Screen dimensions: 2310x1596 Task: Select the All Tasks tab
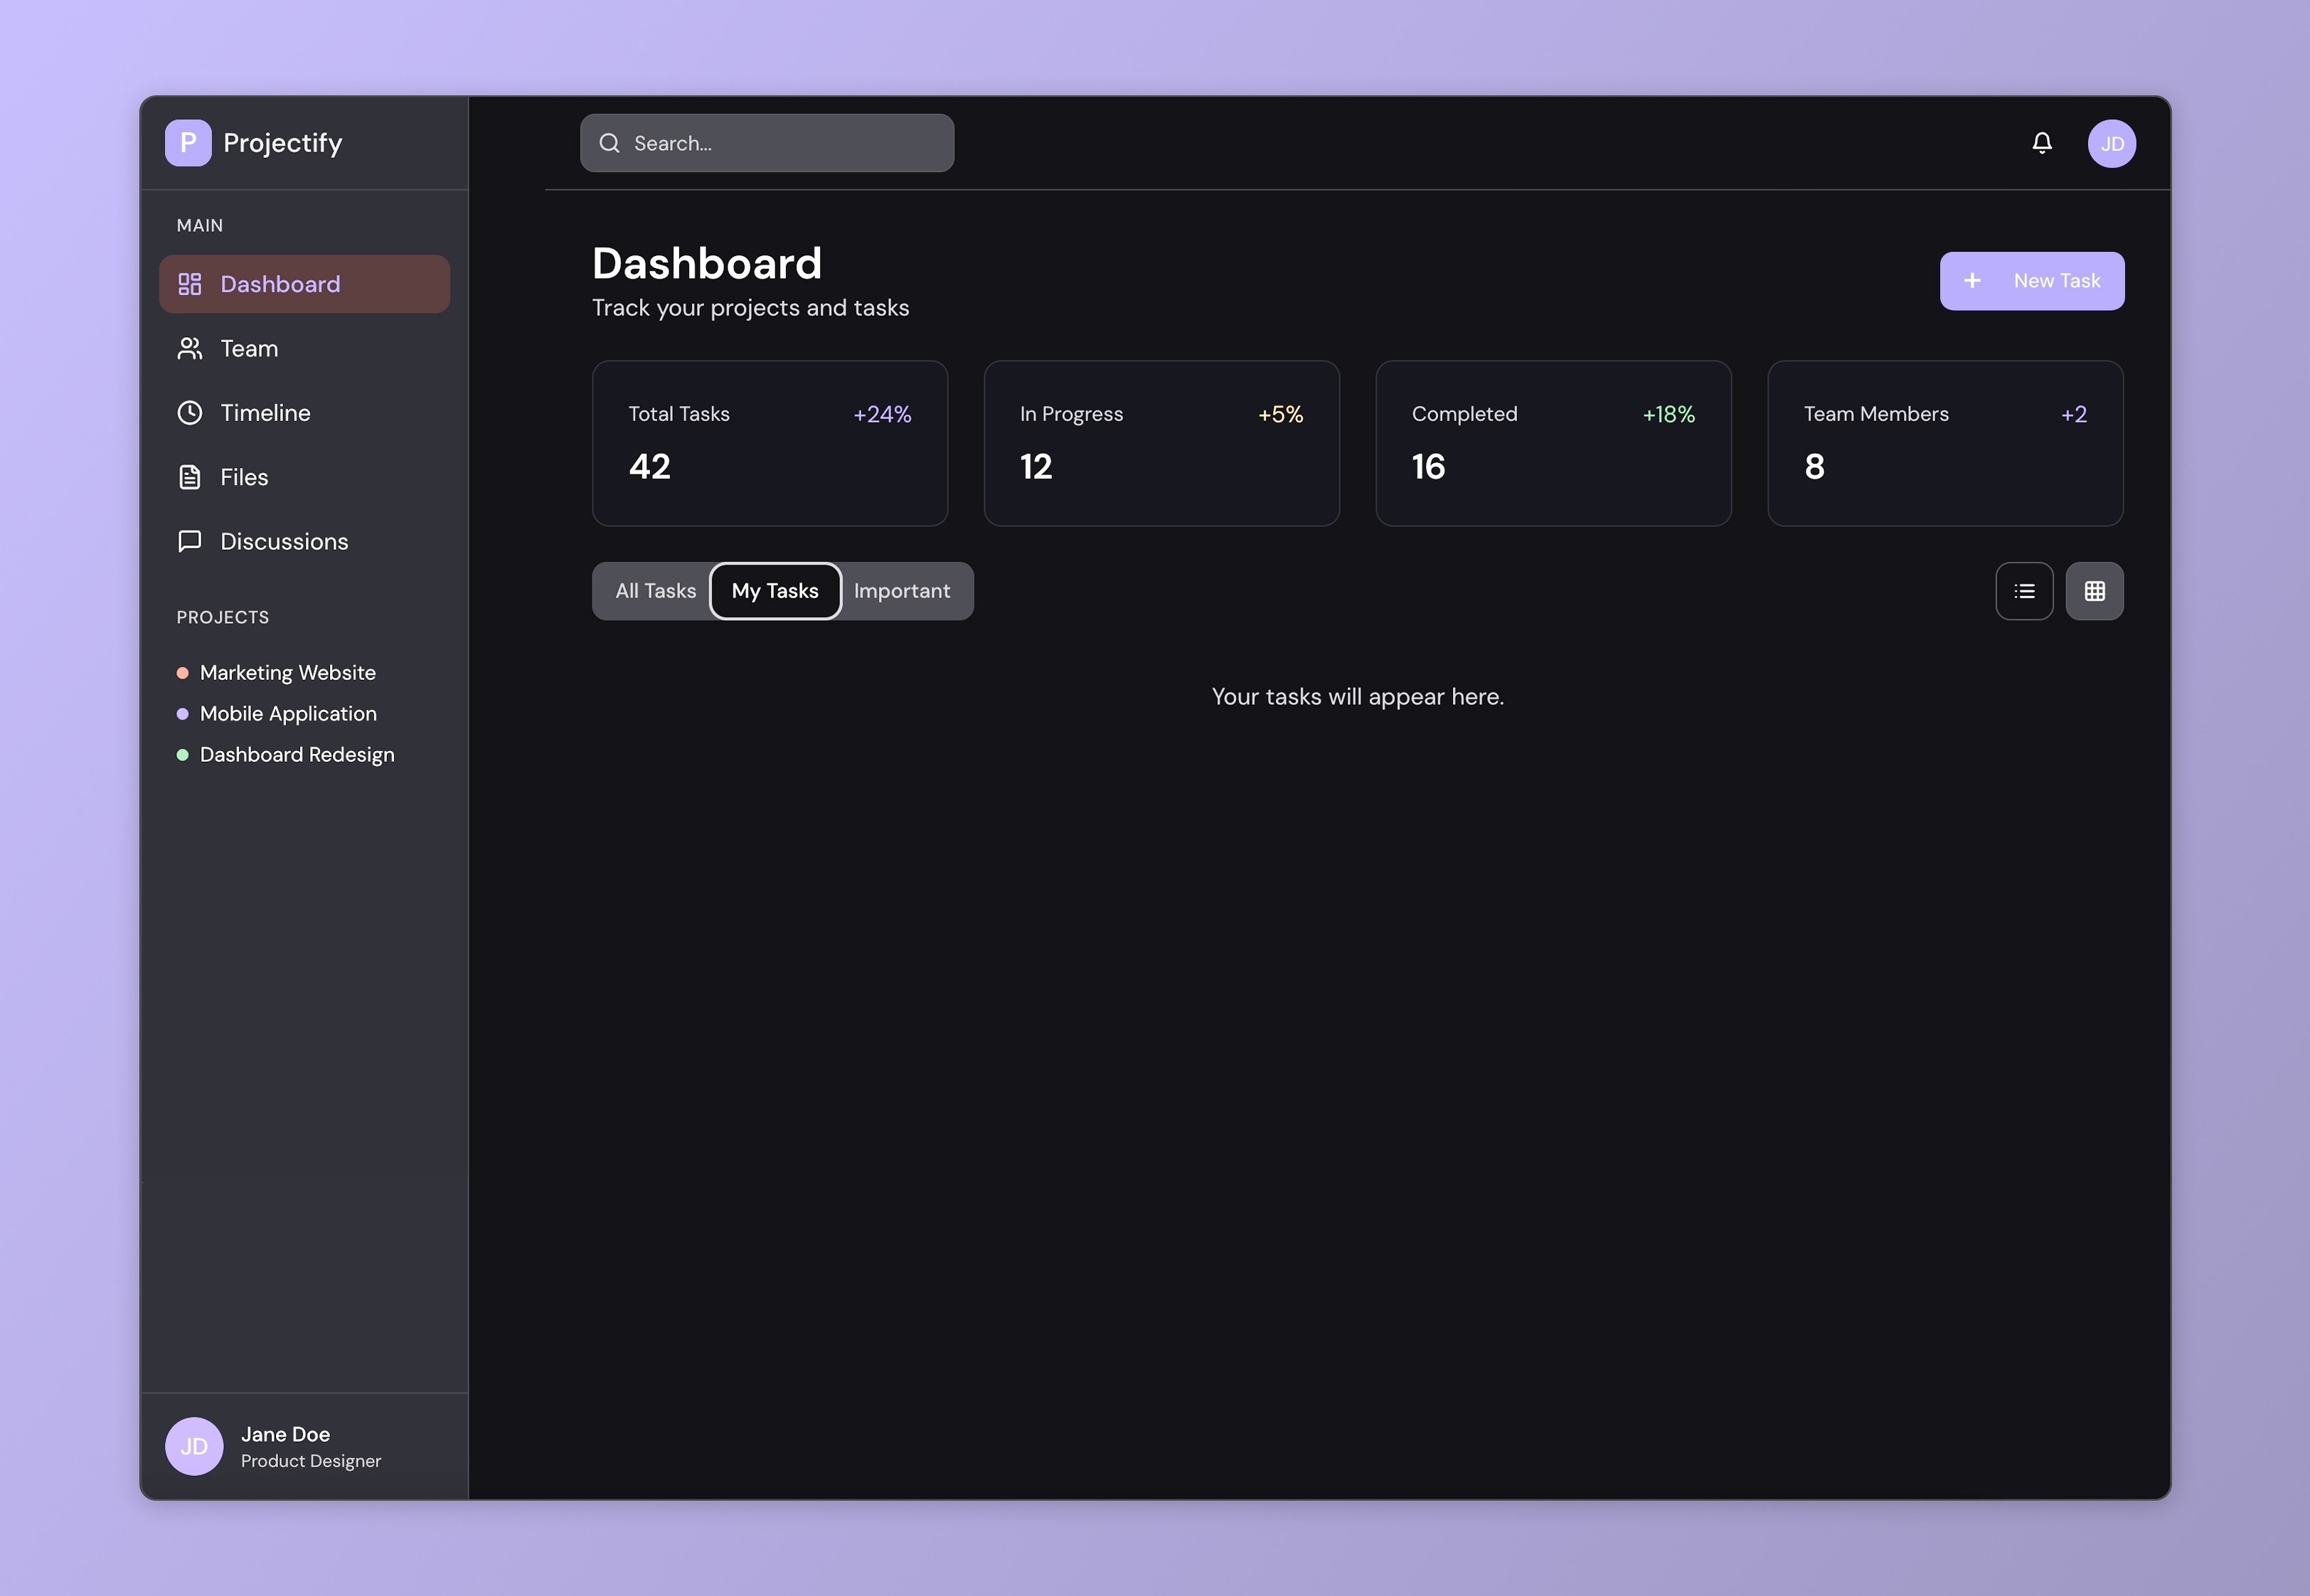pos(655,591)
